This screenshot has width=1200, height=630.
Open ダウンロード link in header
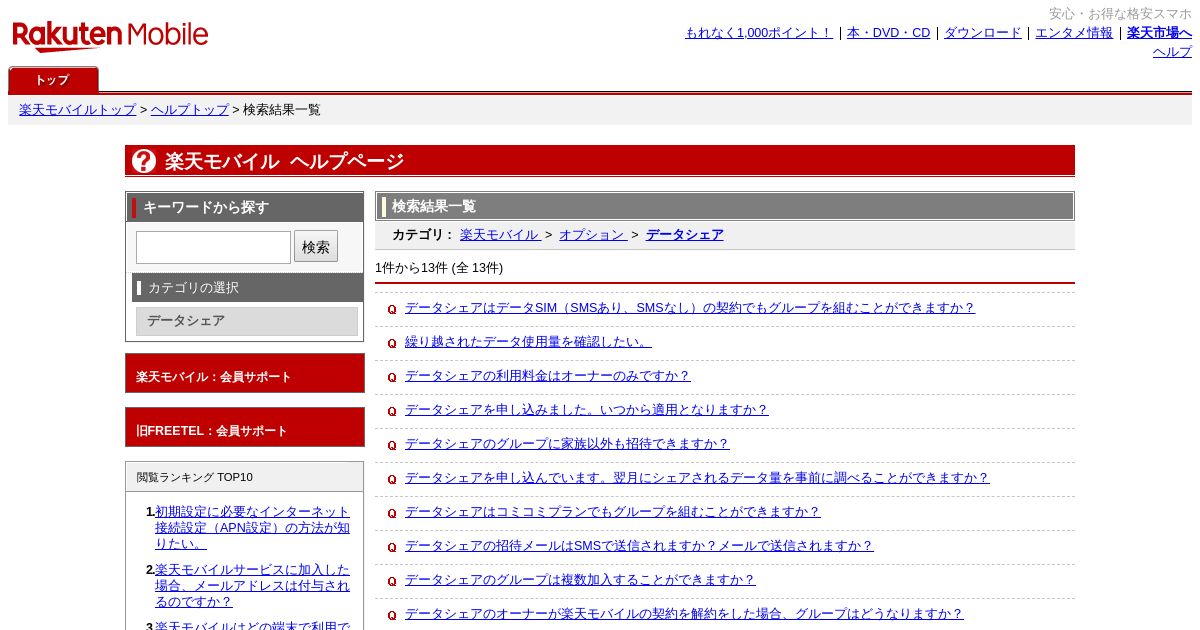pos(983,33)
